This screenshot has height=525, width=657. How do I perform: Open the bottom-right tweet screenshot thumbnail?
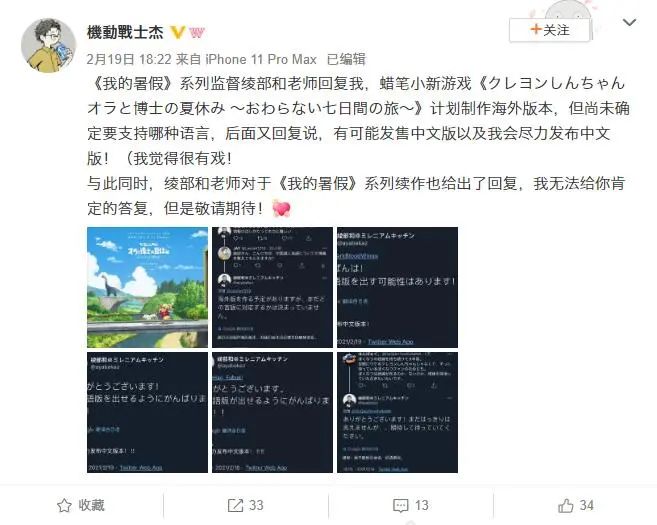[397, 412]
